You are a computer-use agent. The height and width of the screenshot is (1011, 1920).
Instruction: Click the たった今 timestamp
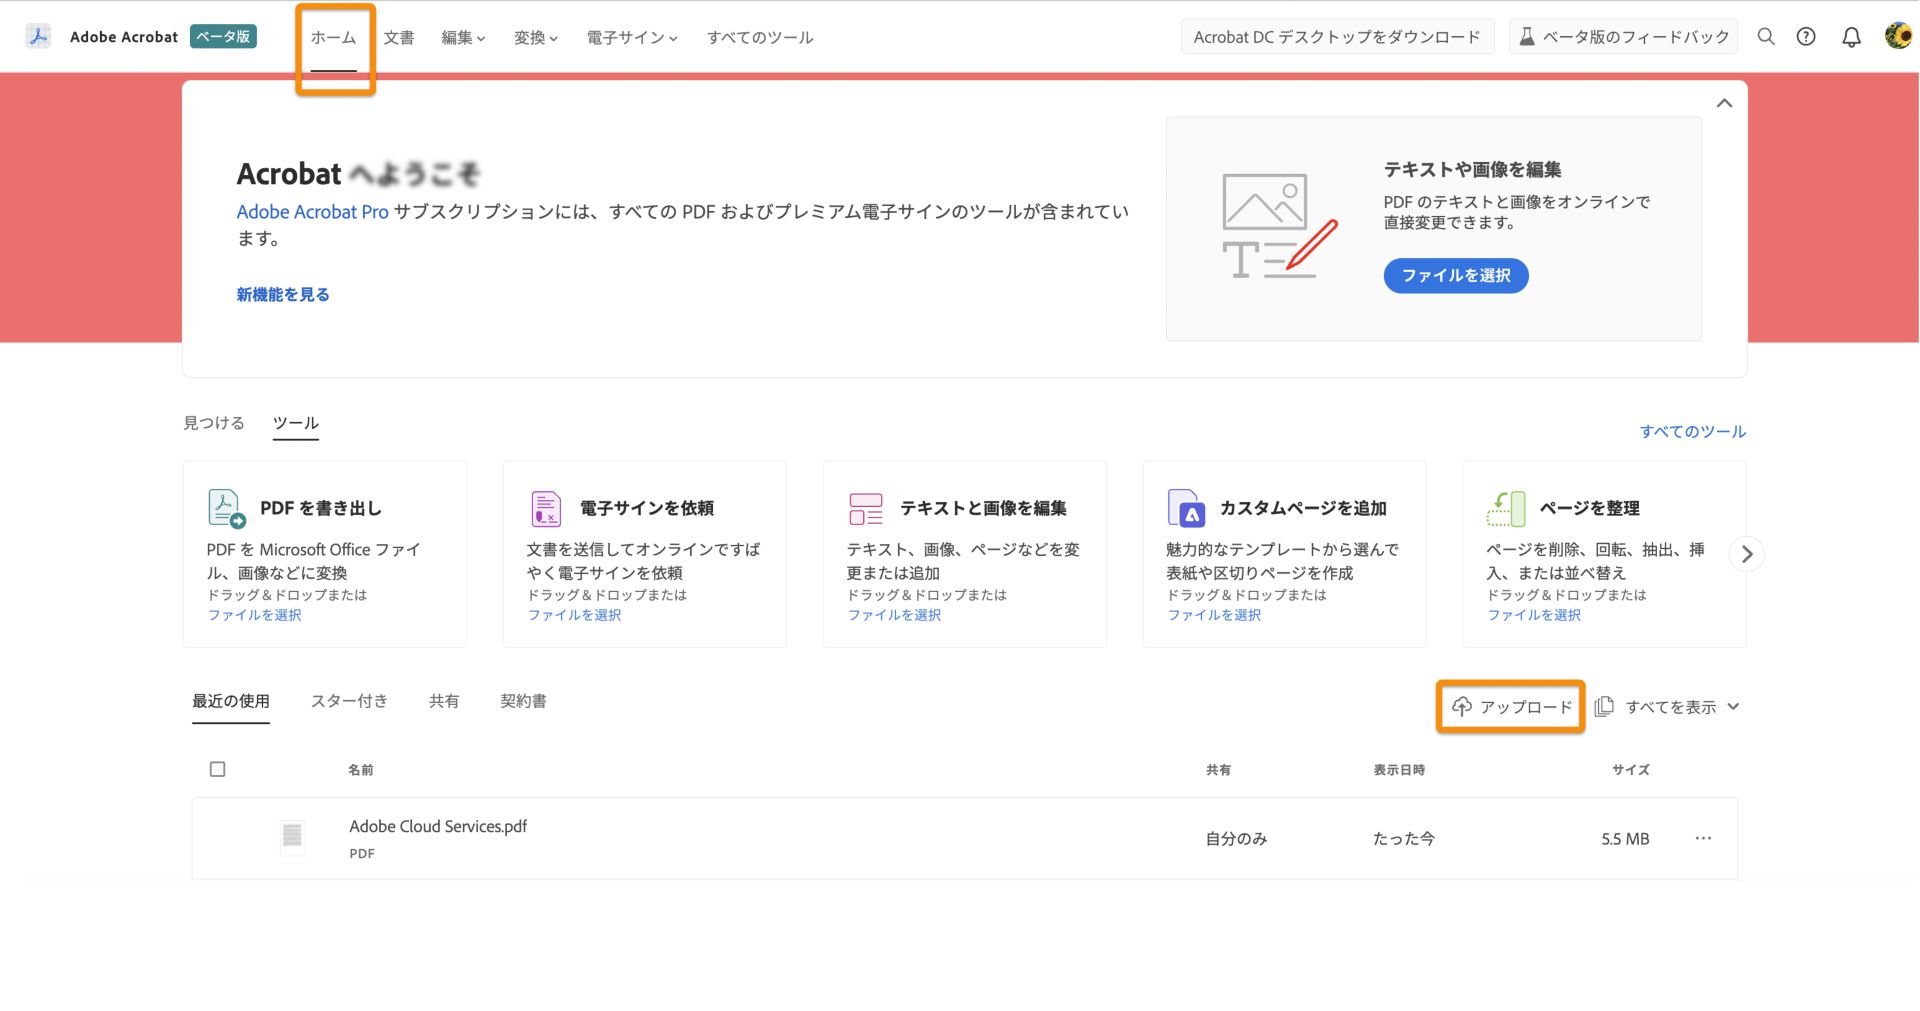pyautogui.click(x=1404, y=839)
